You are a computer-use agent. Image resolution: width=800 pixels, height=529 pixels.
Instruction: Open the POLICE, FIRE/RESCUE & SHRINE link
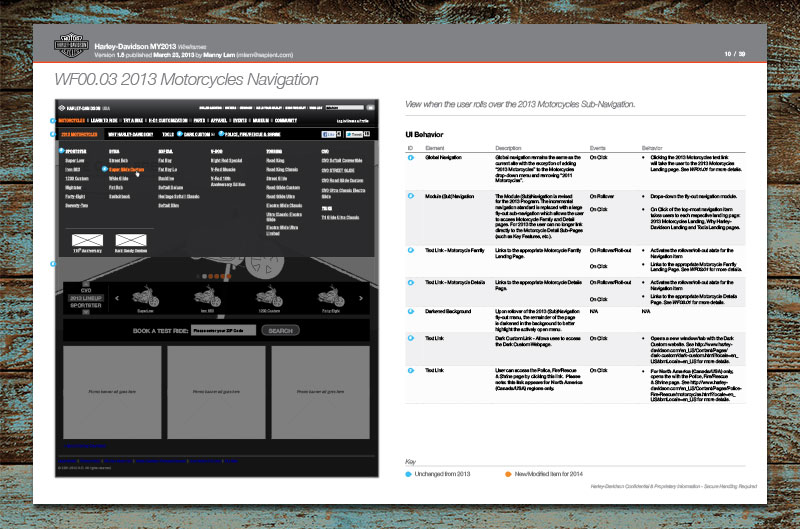click(253, 134)
